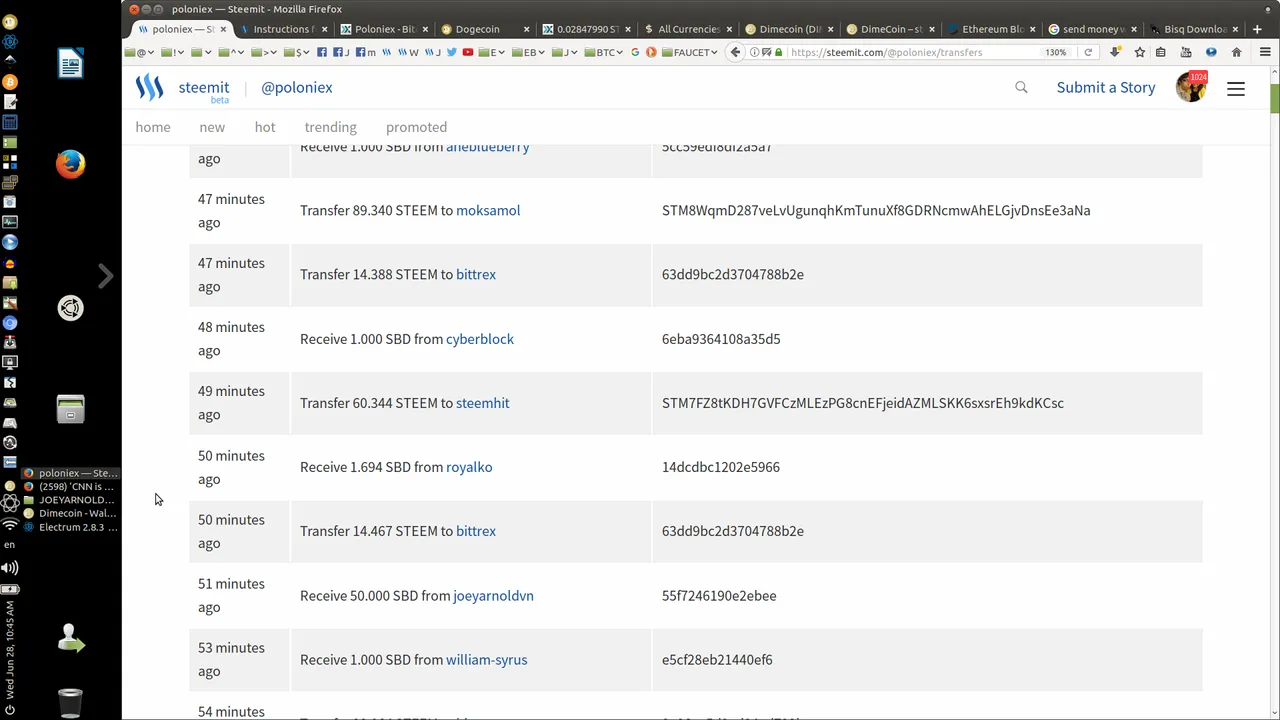Switch to the Ethereum Blo tab
The height and width of the screenshot is (720, 1280).
point(989,29)
